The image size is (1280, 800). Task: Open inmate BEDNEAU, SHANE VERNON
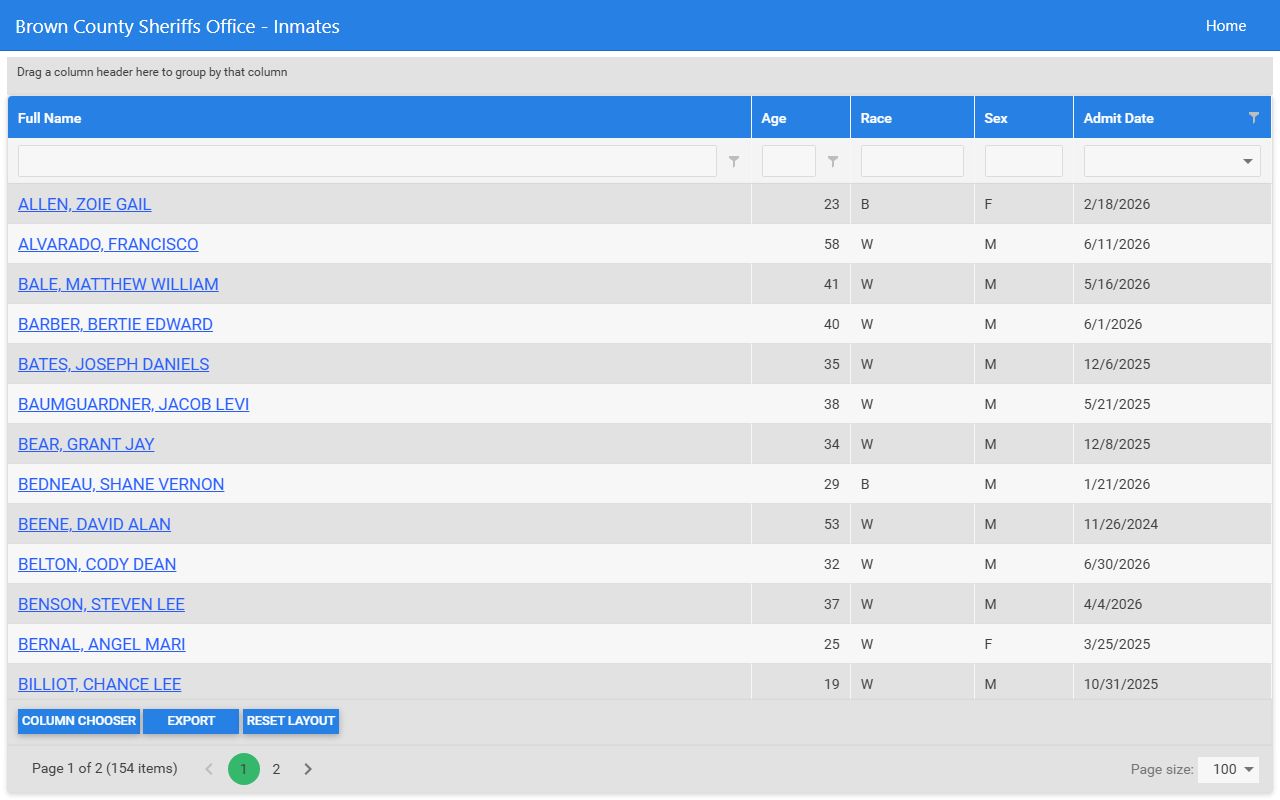click(121, 484)
